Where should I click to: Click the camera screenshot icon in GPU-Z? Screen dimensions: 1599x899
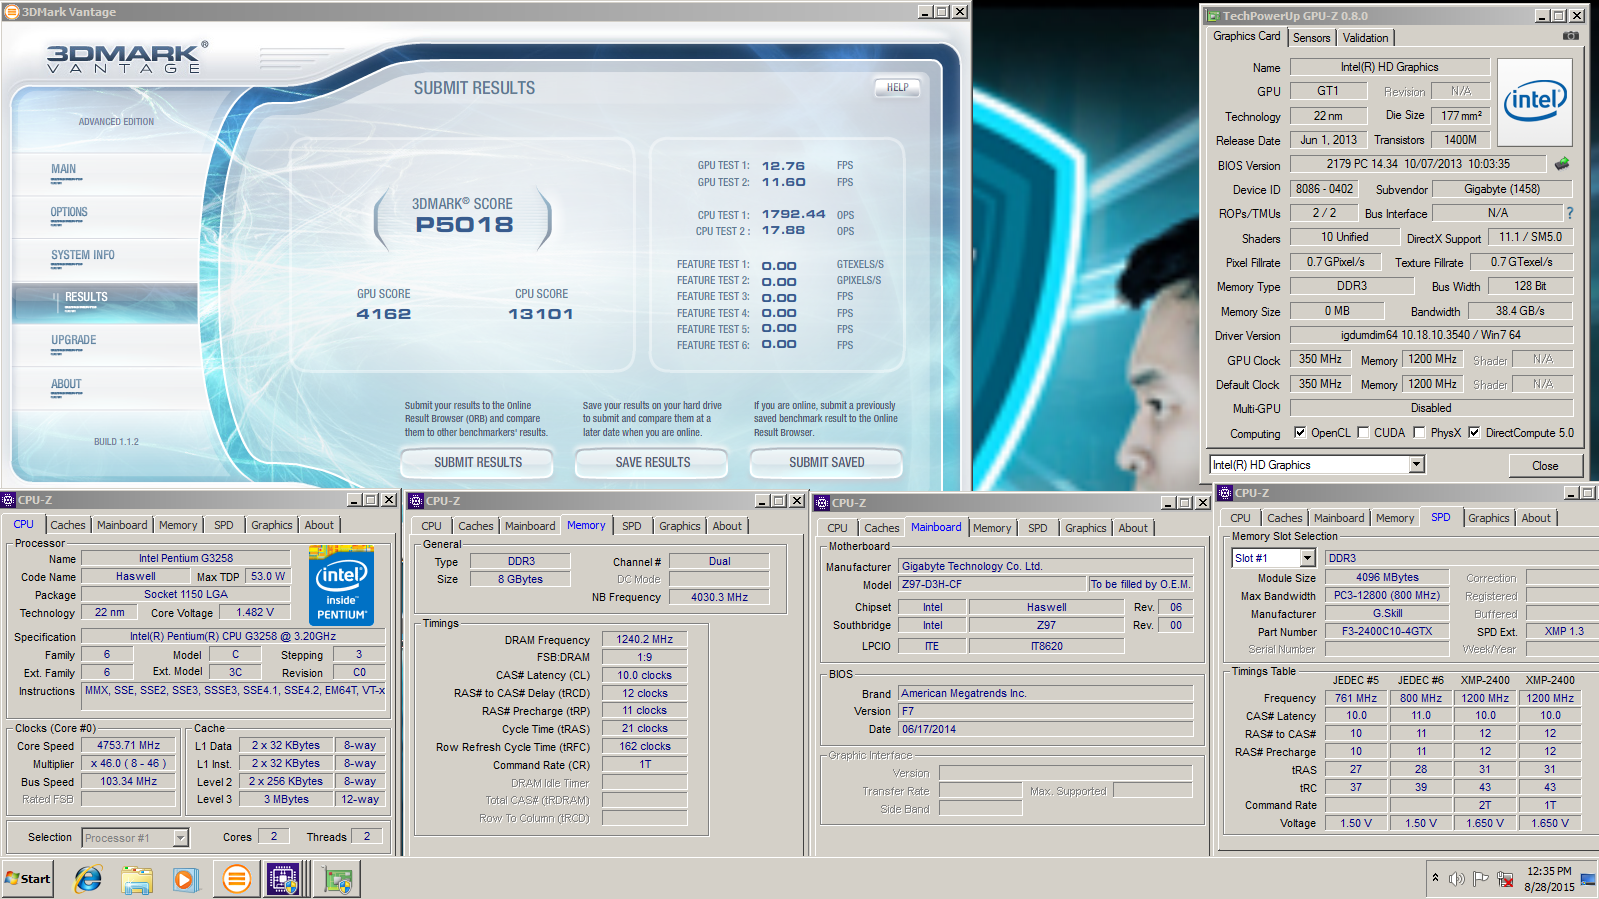click(1570, 36)
